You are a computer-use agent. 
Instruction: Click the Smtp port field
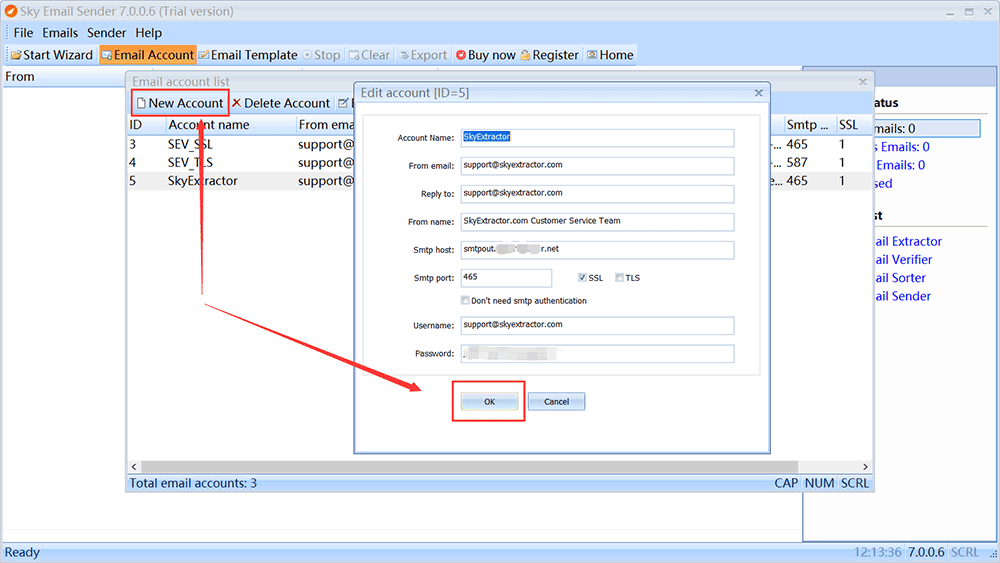505,278
